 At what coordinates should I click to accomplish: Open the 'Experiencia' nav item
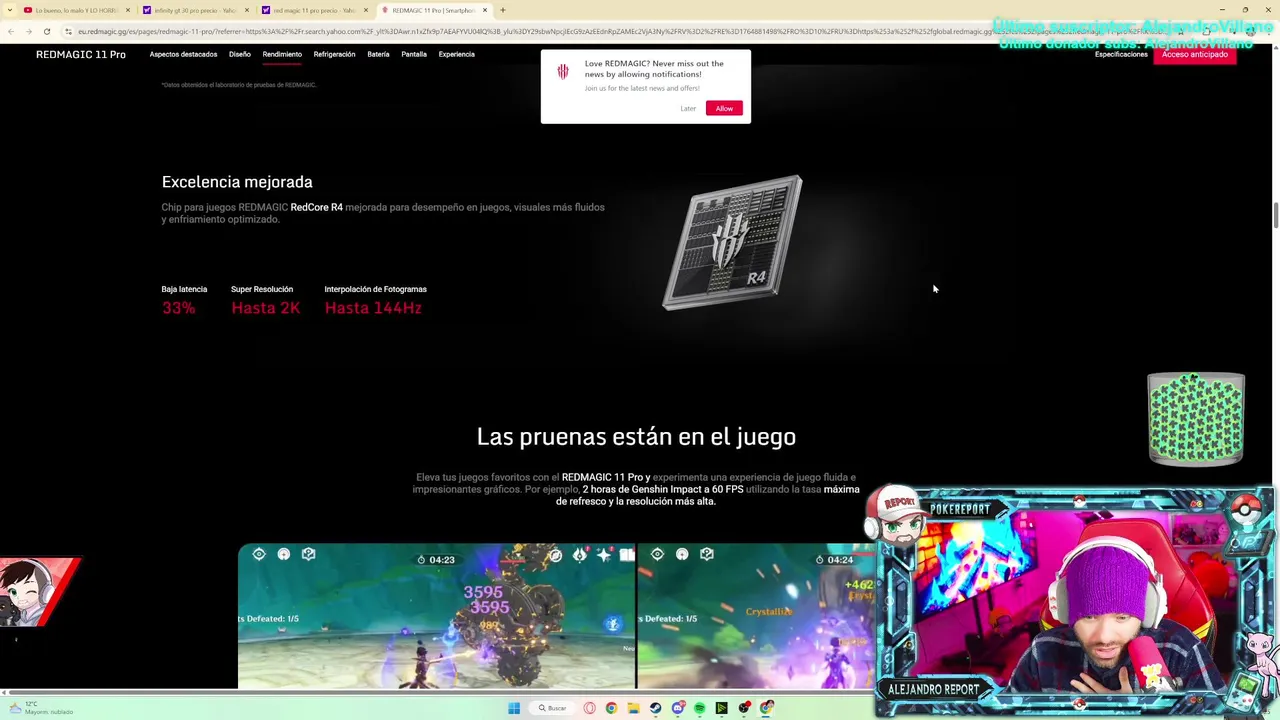tap(456, 54)
